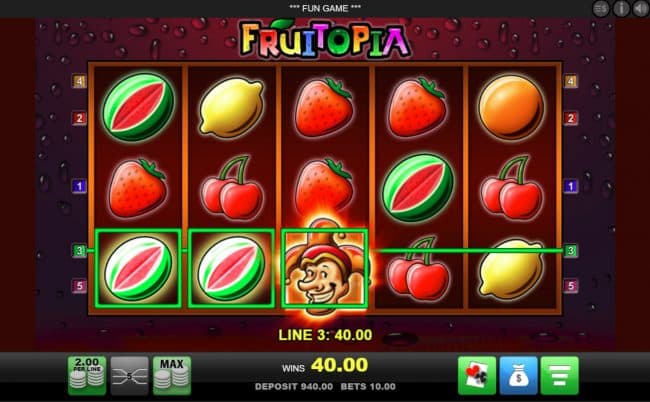Click left payline 2 marker
The image size is (650, 402).
(x=79, y=118)
